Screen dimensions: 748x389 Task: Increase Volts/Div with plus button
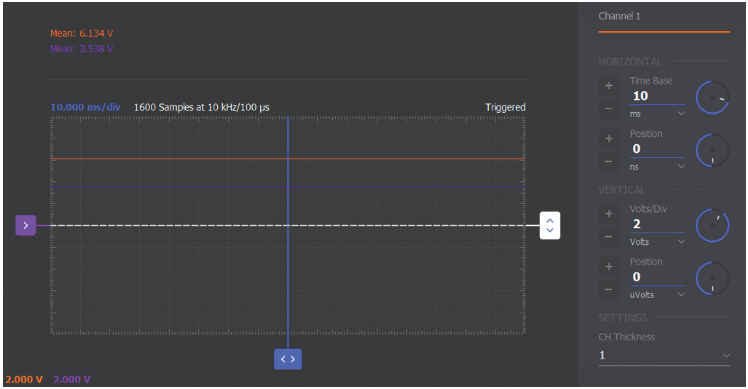coord(609,214)
